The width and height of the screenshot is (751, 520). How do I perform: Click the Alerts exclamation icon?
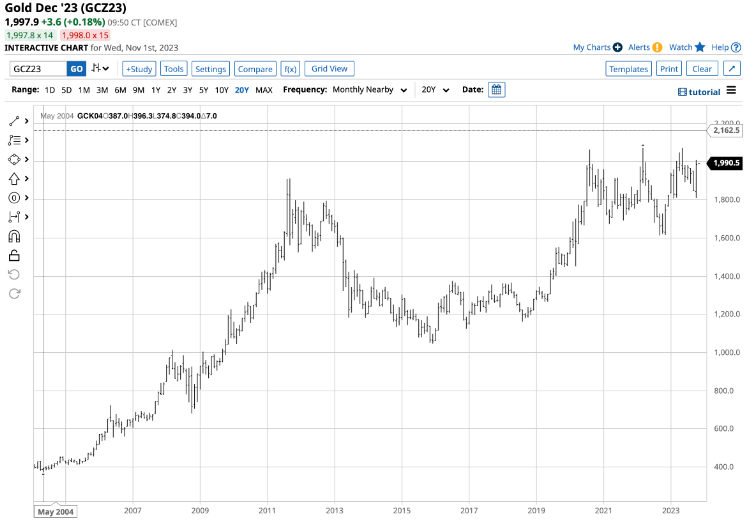[x=658, y=47]
